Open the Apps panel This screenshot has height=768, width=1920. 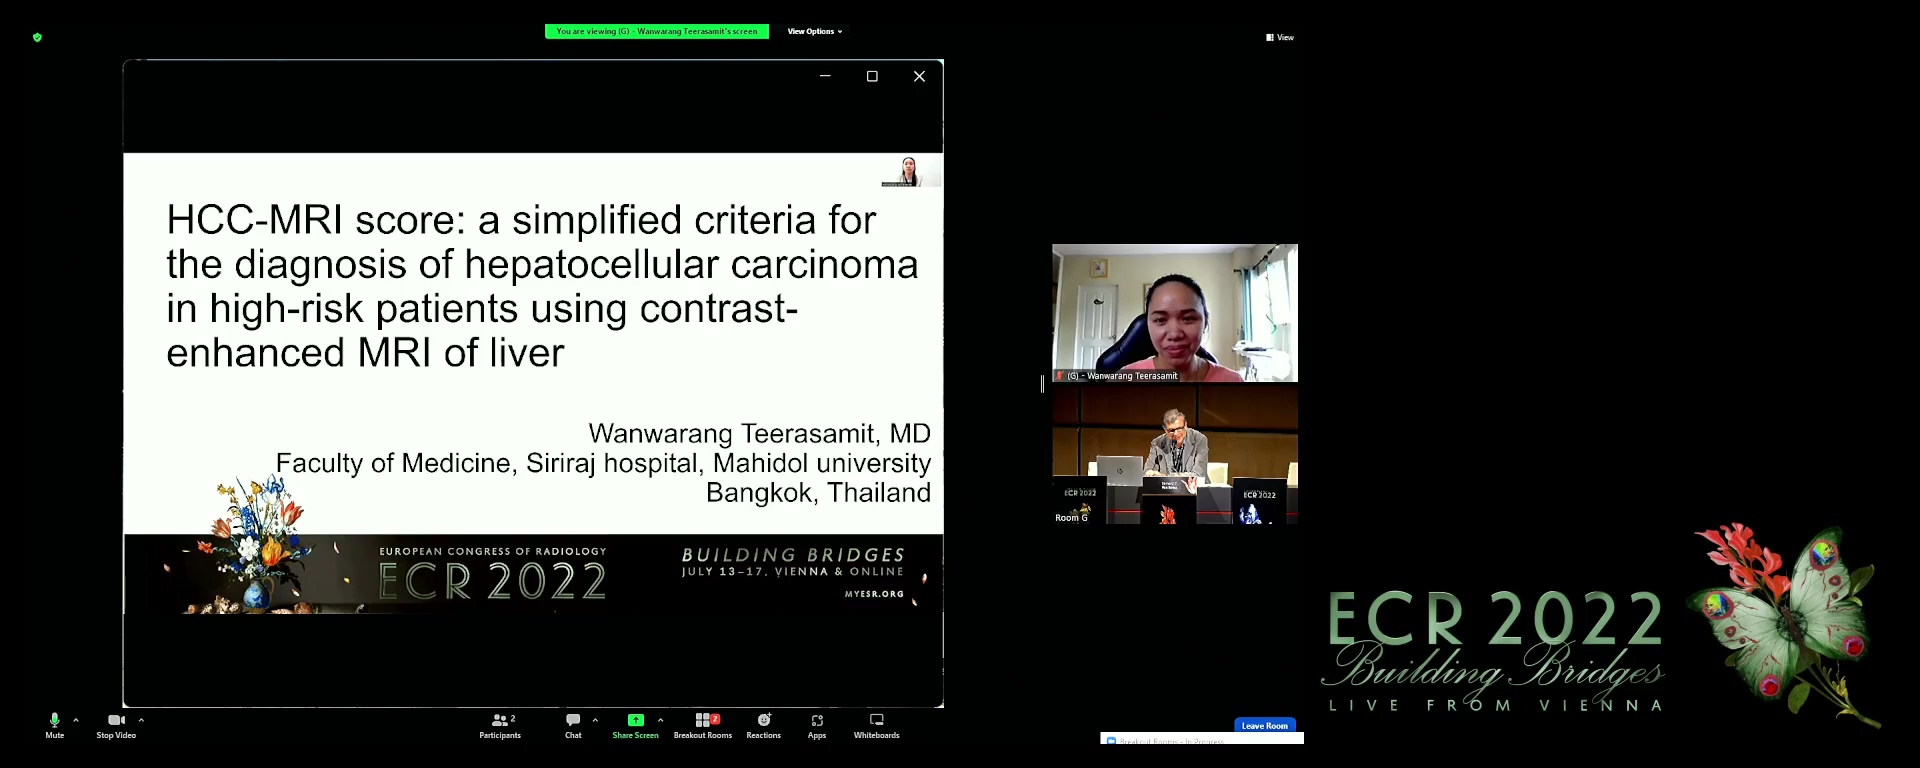tap(817, 726)
